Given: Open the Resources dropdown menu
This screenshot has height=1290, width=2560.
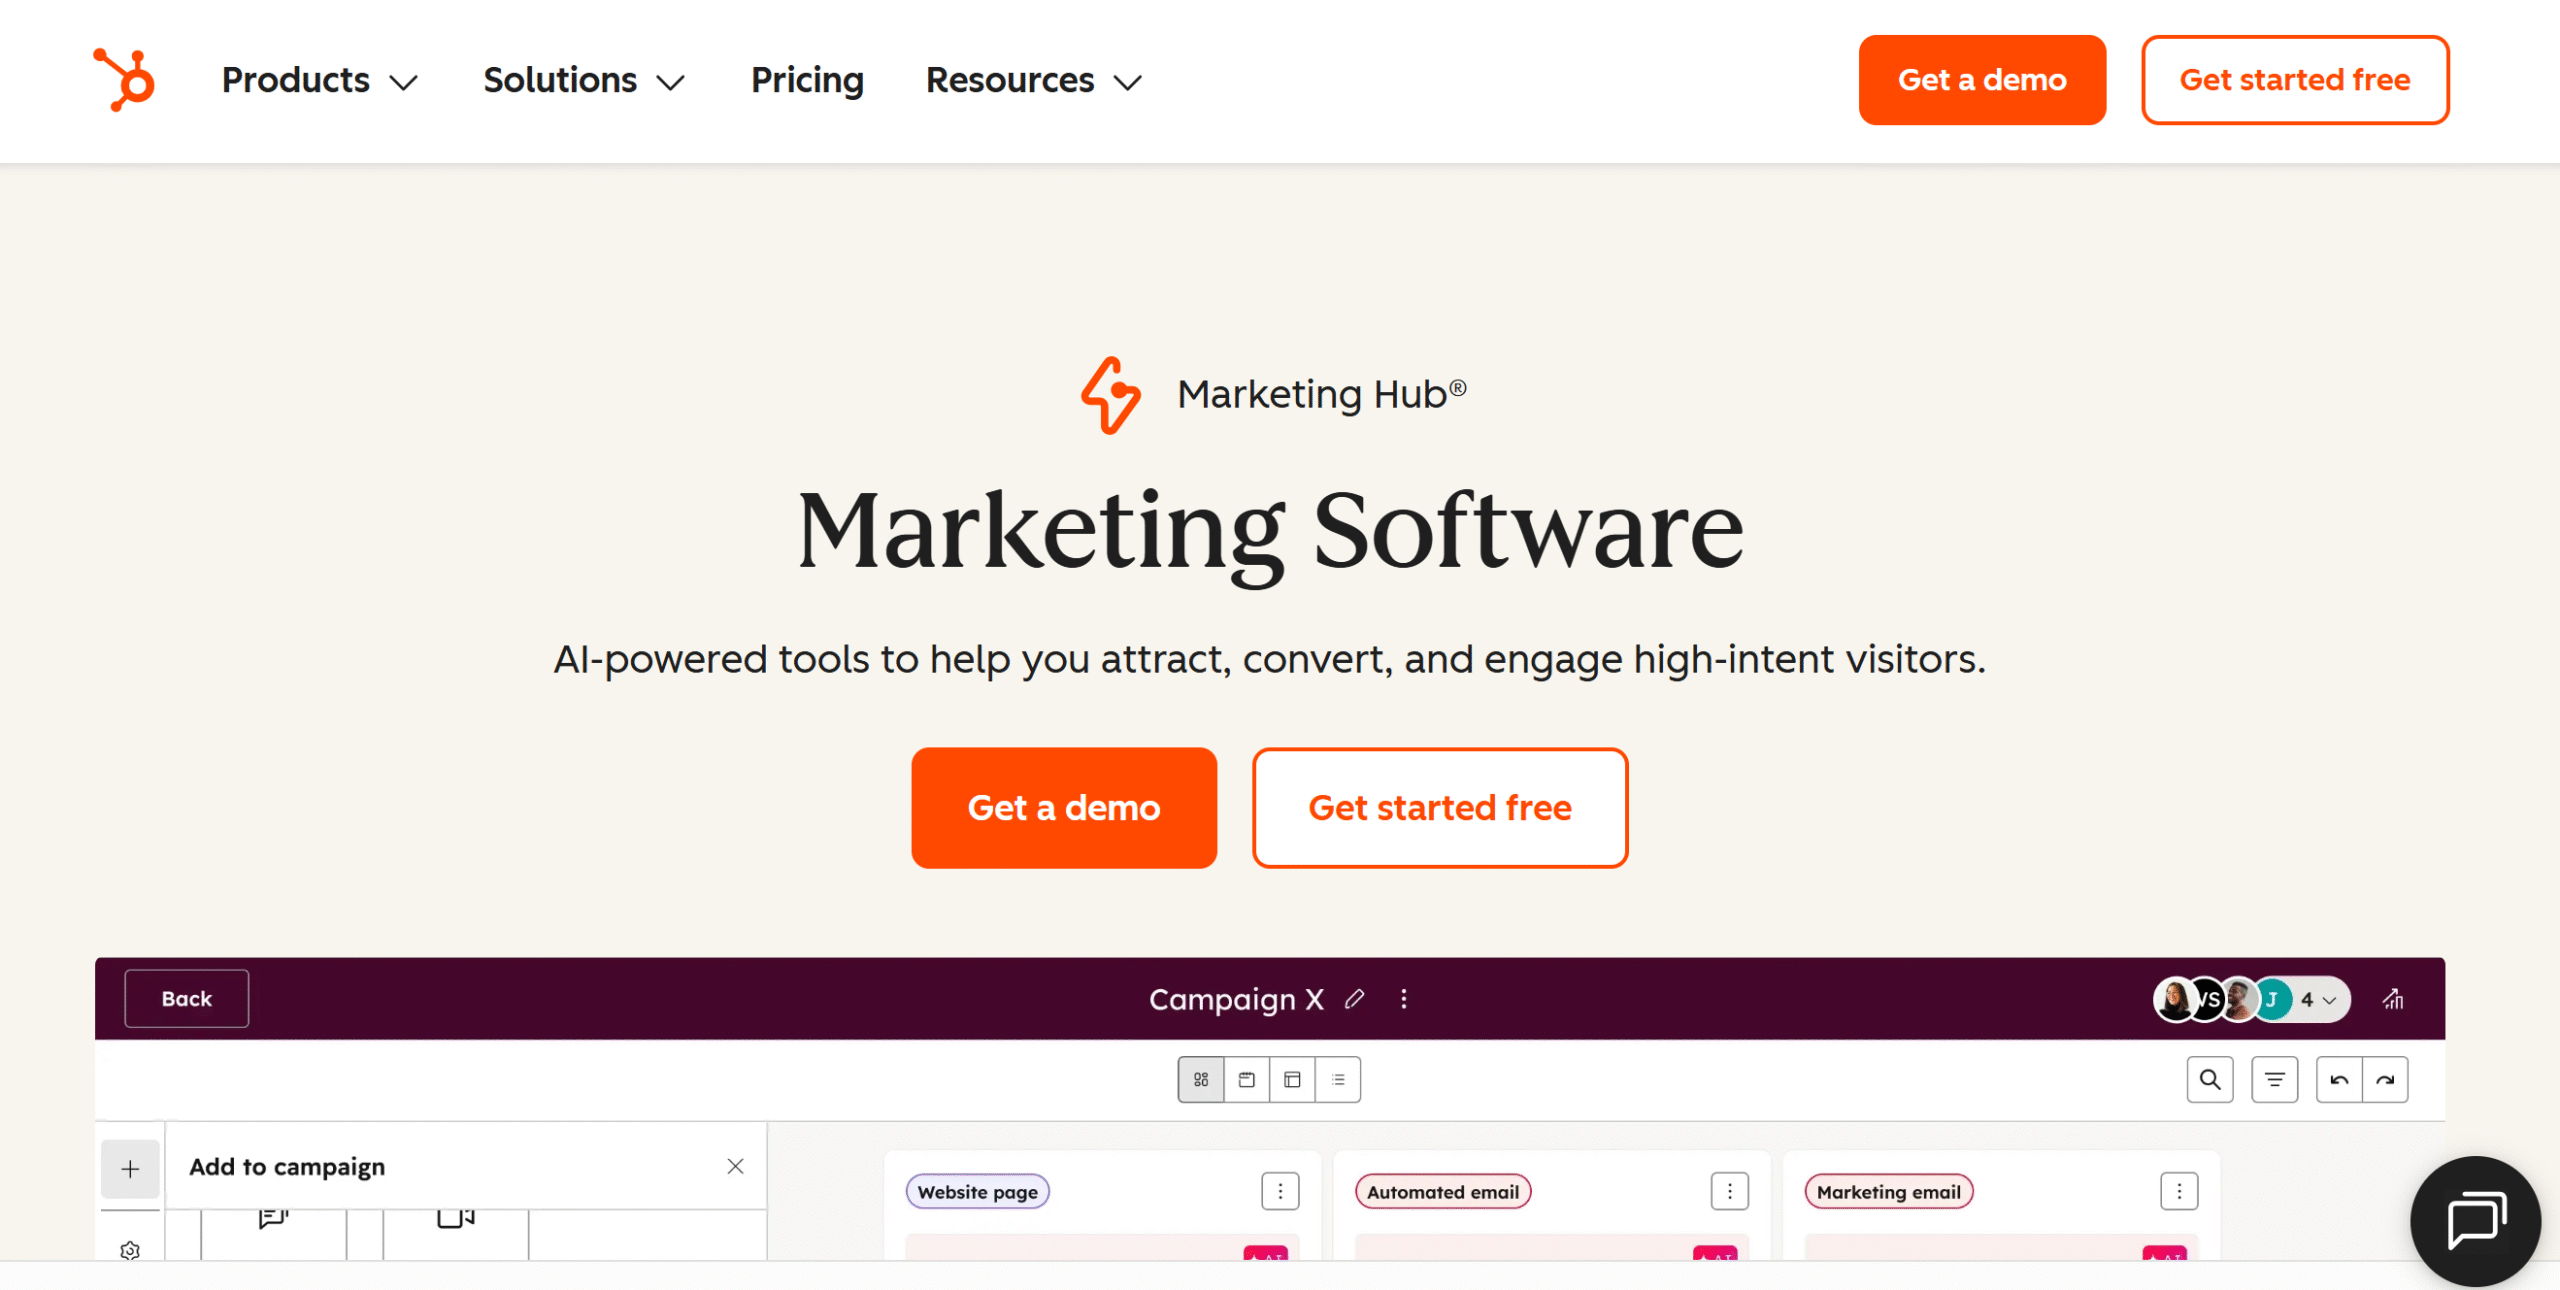Looking at the screenshot, I should click(x=1033, y=80).
